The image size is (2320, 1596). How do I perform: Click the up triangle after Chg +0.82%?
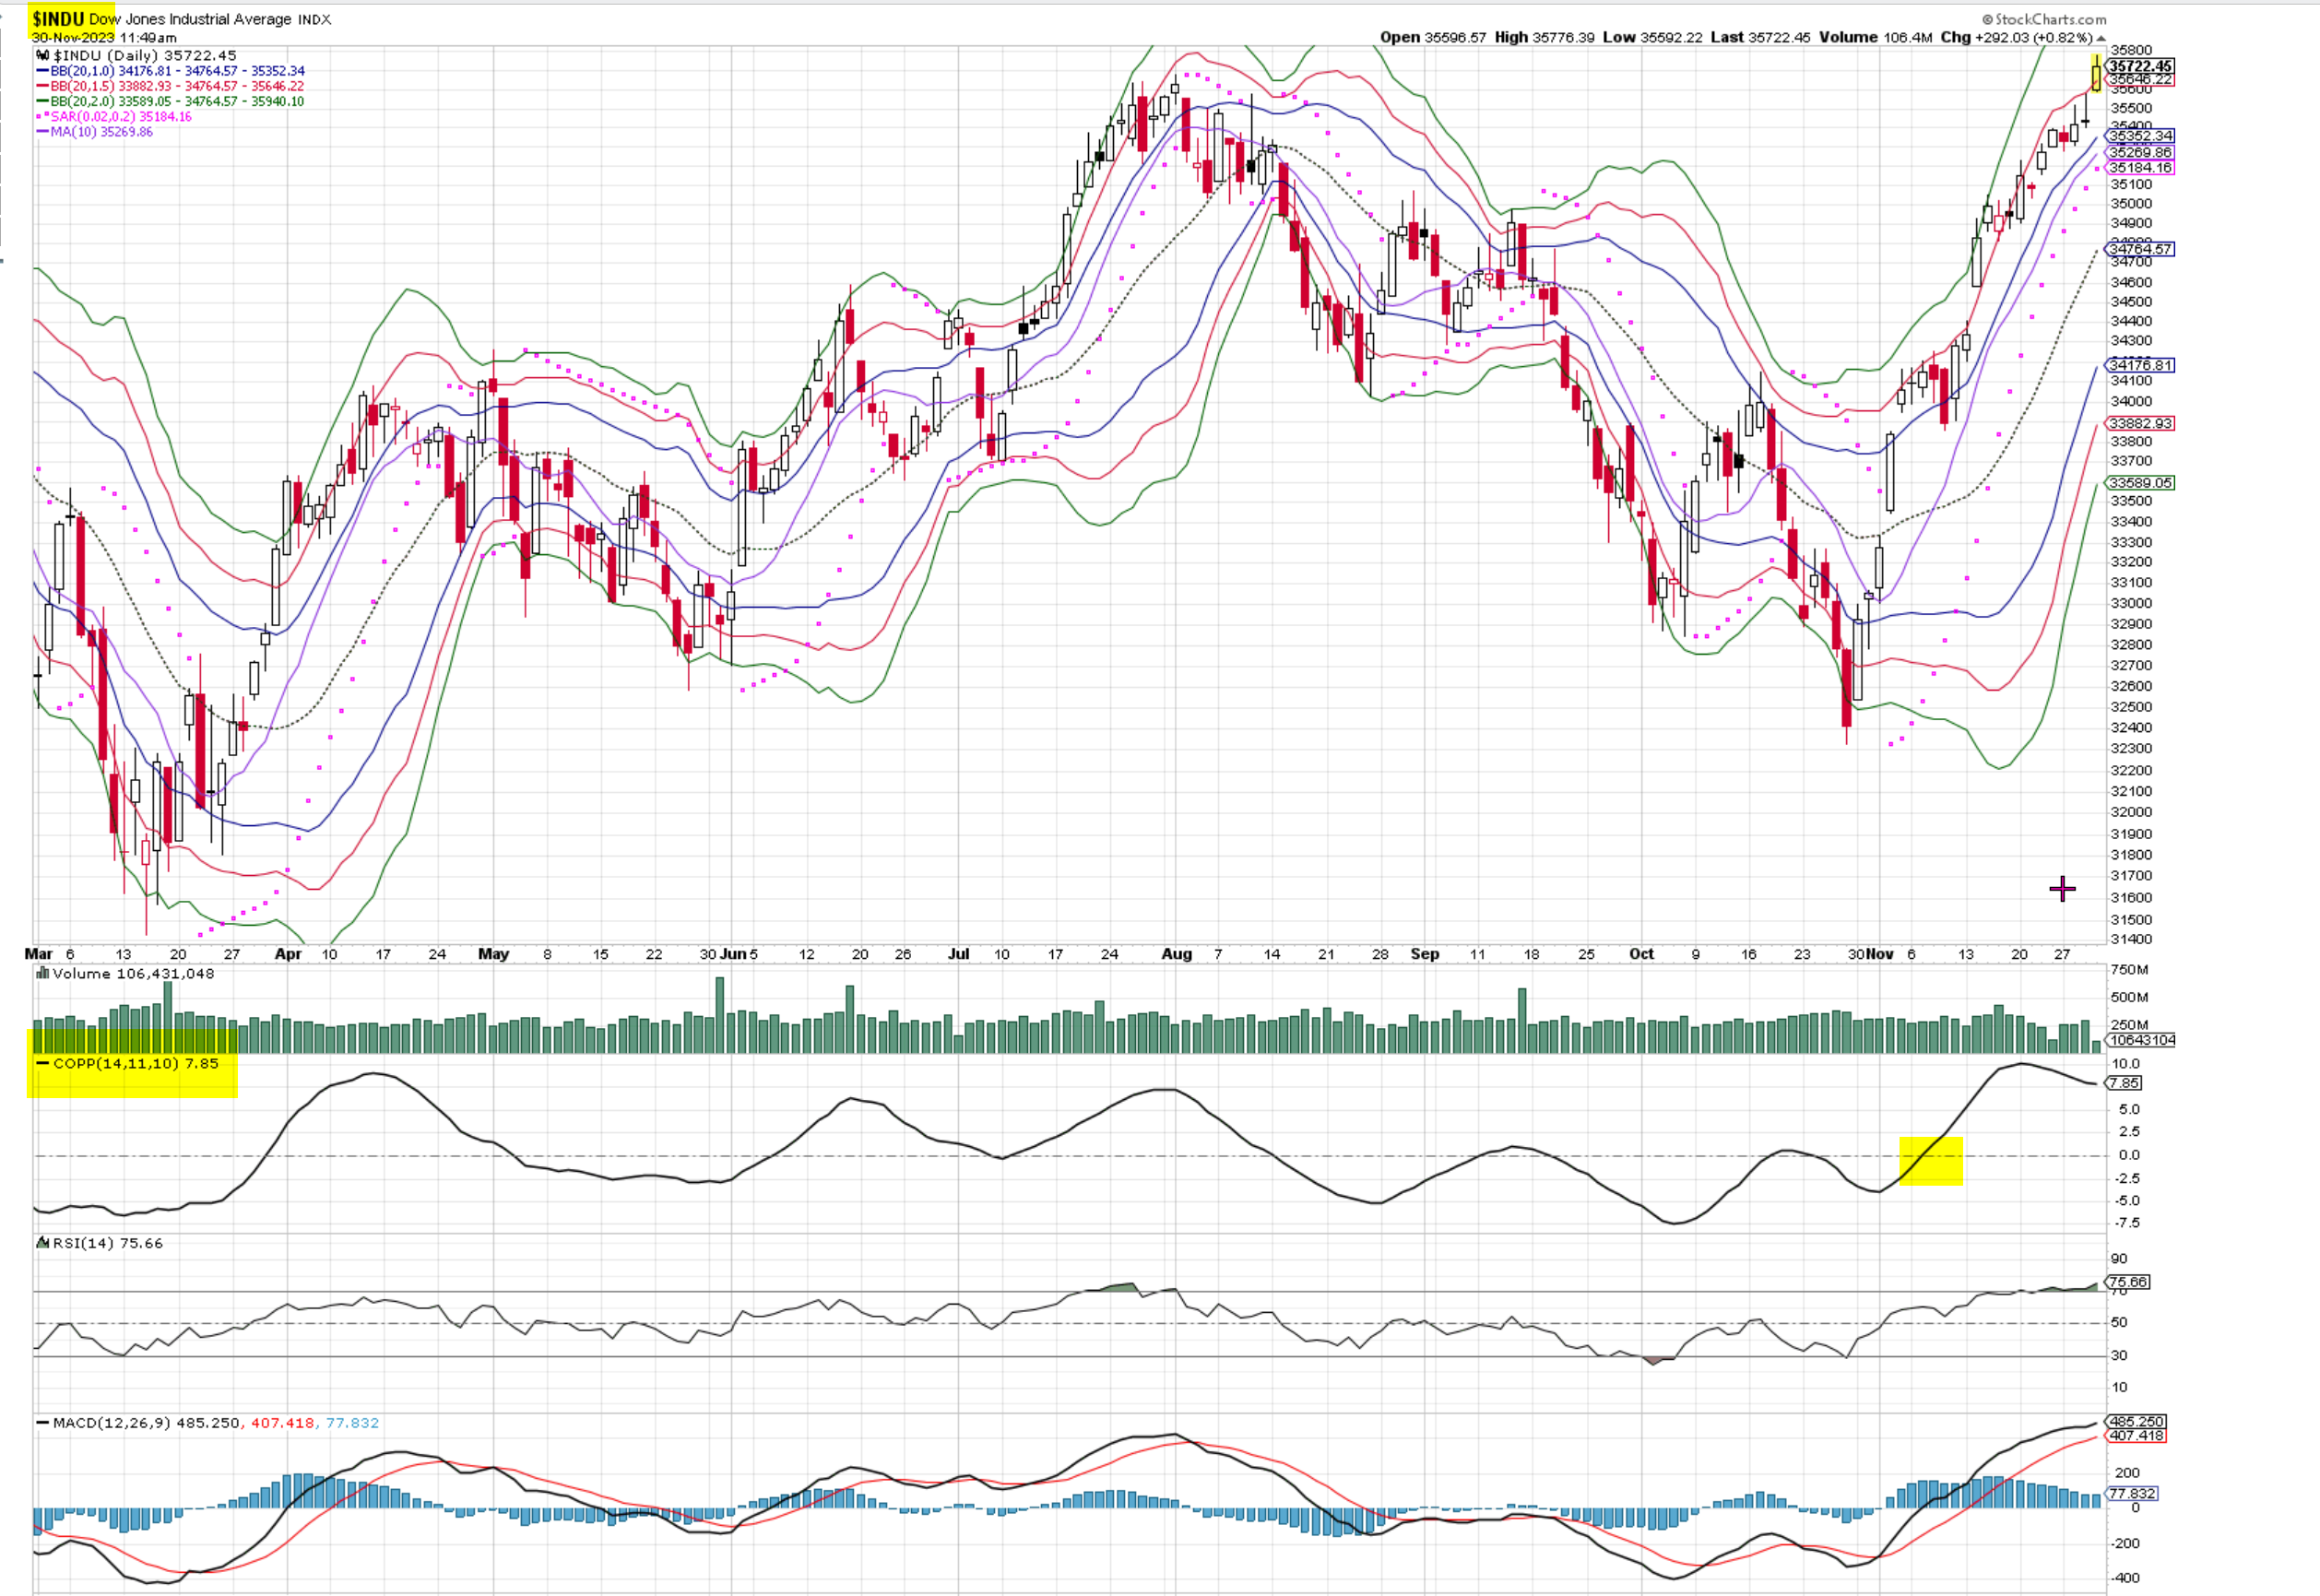[2101, 38]
